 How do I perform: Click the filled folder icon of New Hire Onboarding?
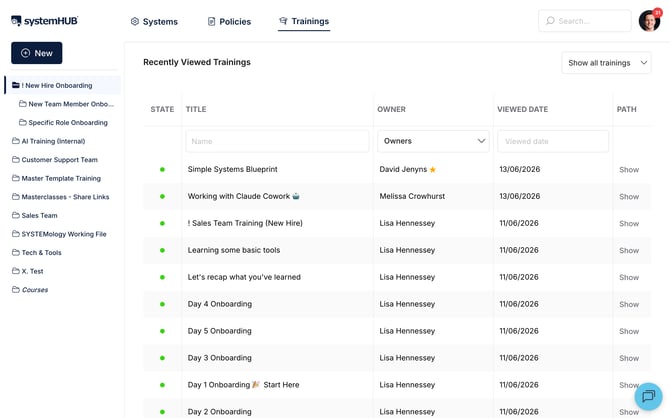pos(16,85)
